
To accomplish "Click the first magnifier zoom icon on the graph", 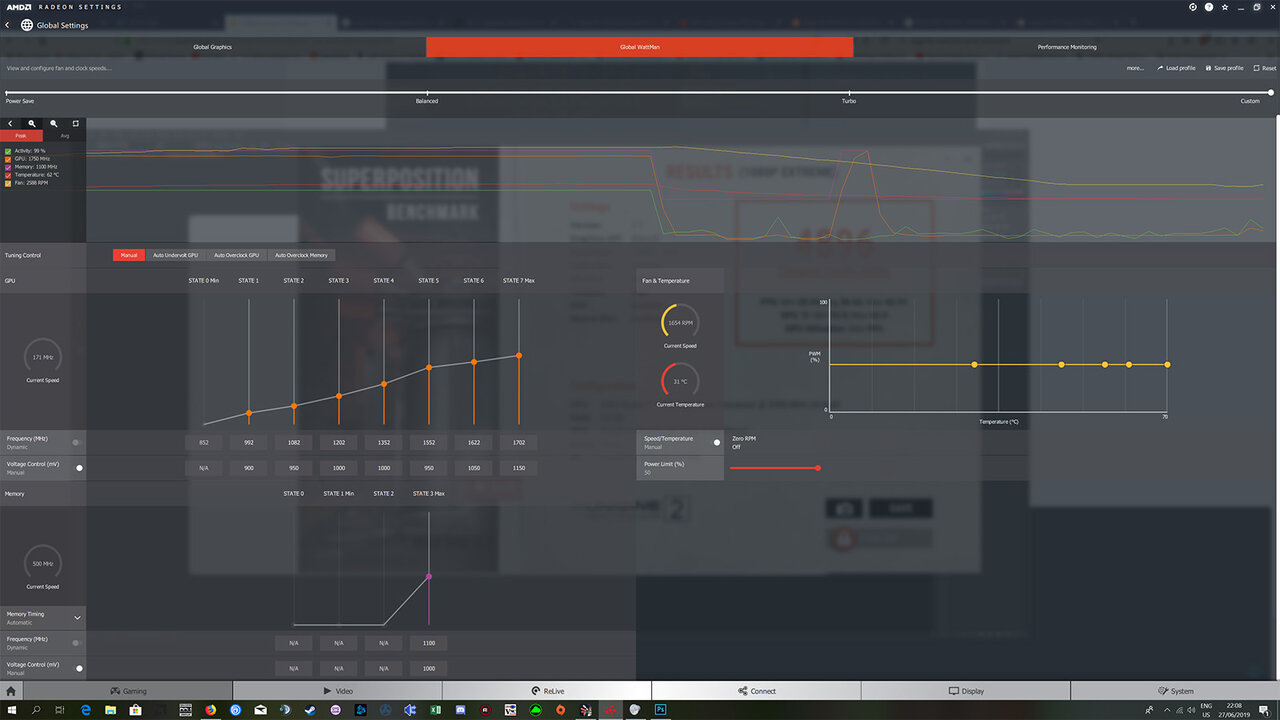I will tap(32, 124).
